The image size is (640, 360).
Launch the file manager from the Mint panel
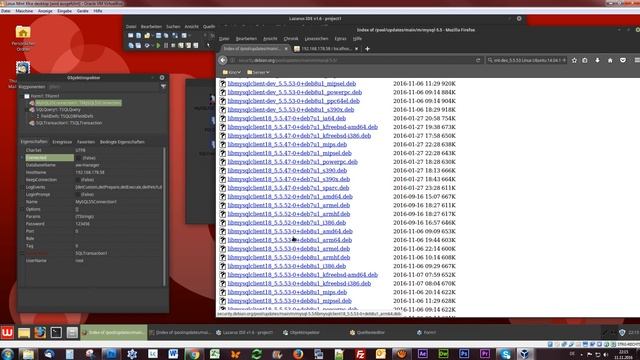coord(24,333)
